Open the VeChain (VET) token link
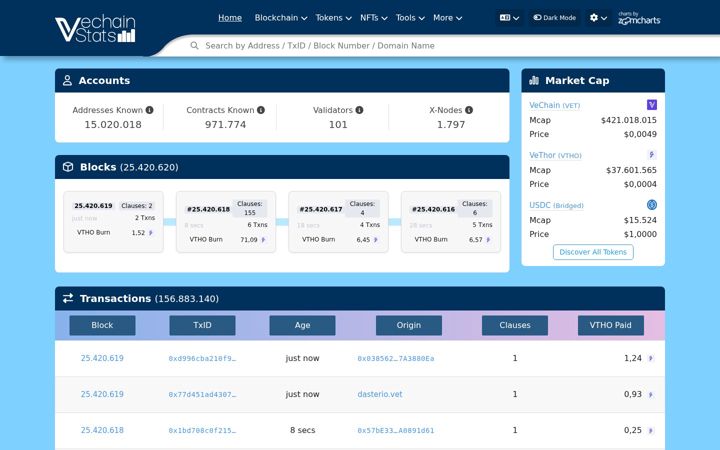The width and height of the screenshot is (720, 450). pos(554,105)
